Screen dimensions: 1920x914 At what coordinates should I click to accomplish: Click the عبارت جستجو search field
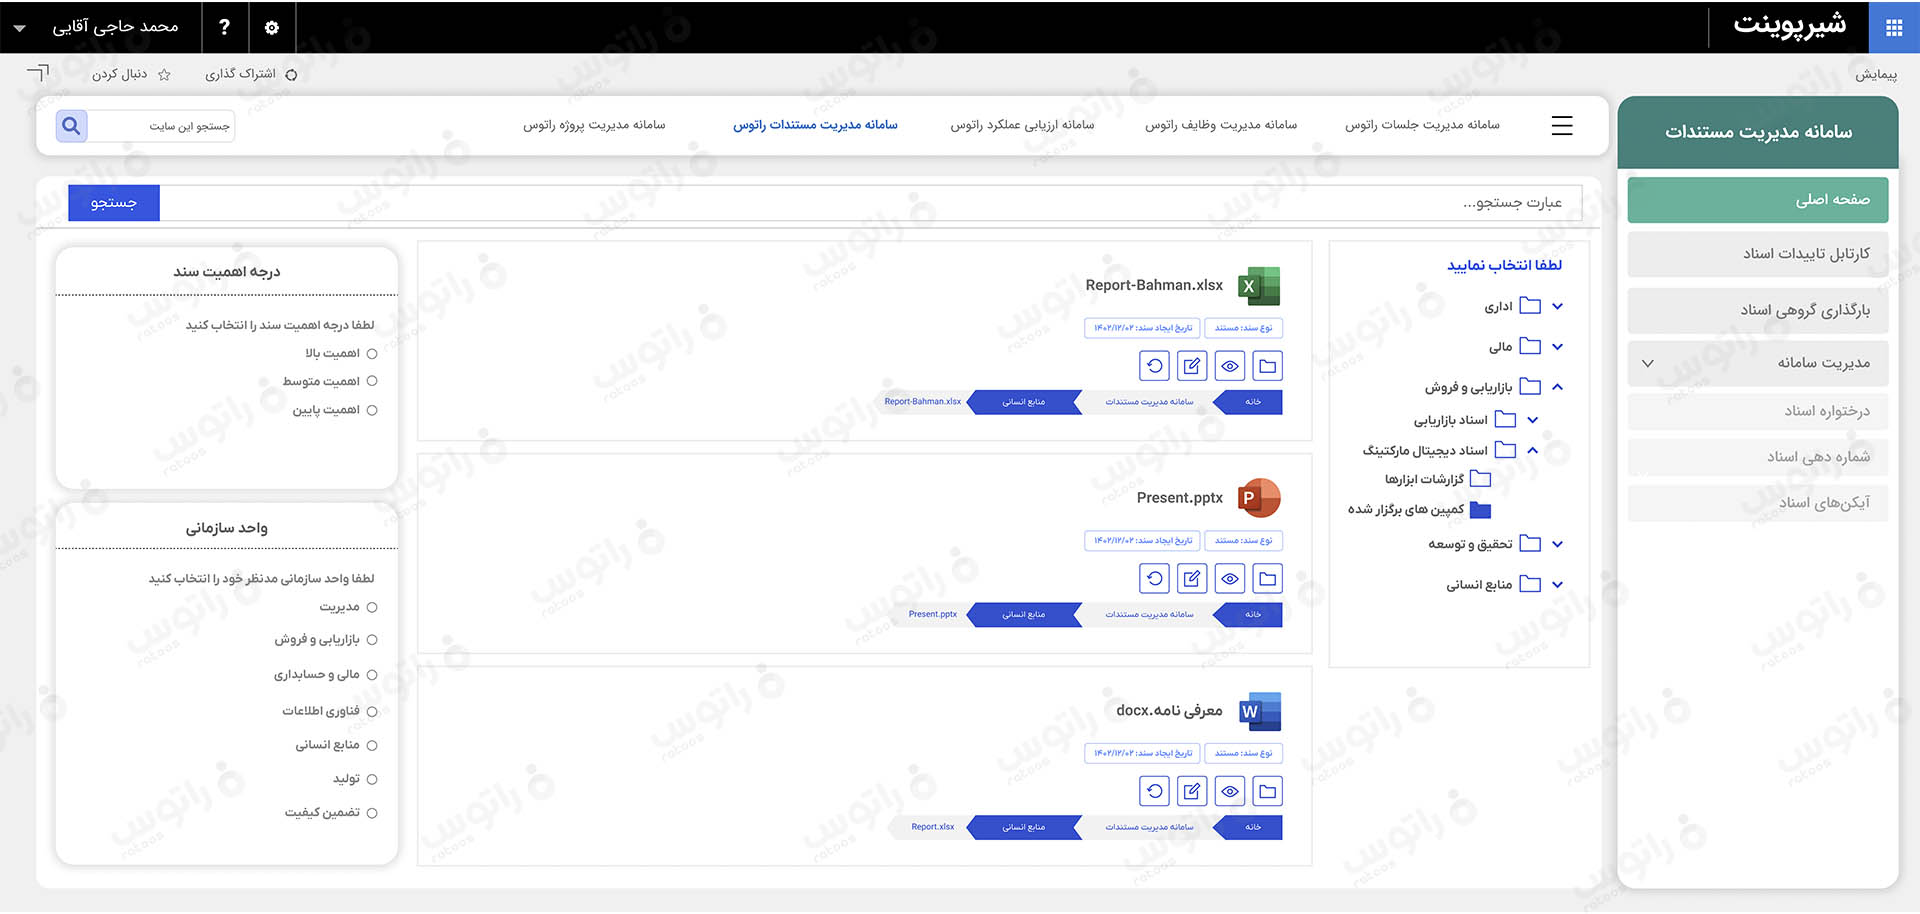[x=870, y=203]
